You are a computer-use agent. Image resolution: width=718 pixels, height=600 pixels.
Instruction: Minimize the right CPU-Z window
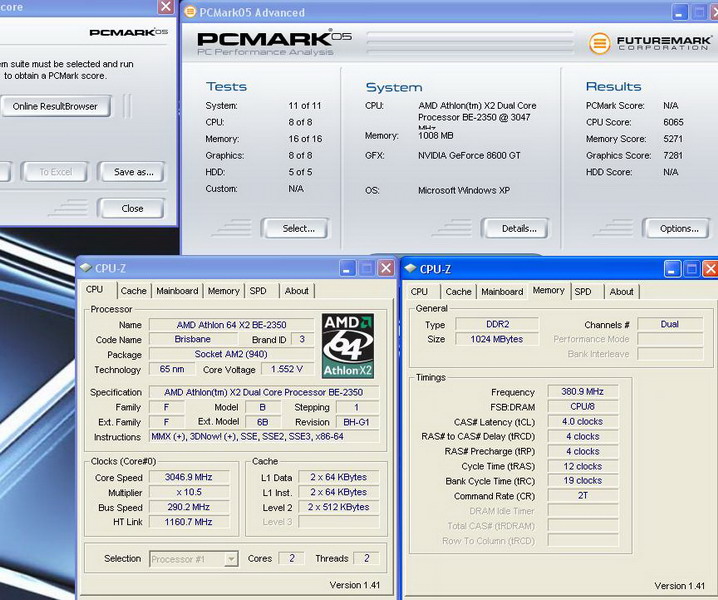pyautogui.click(x=672, y=269)
